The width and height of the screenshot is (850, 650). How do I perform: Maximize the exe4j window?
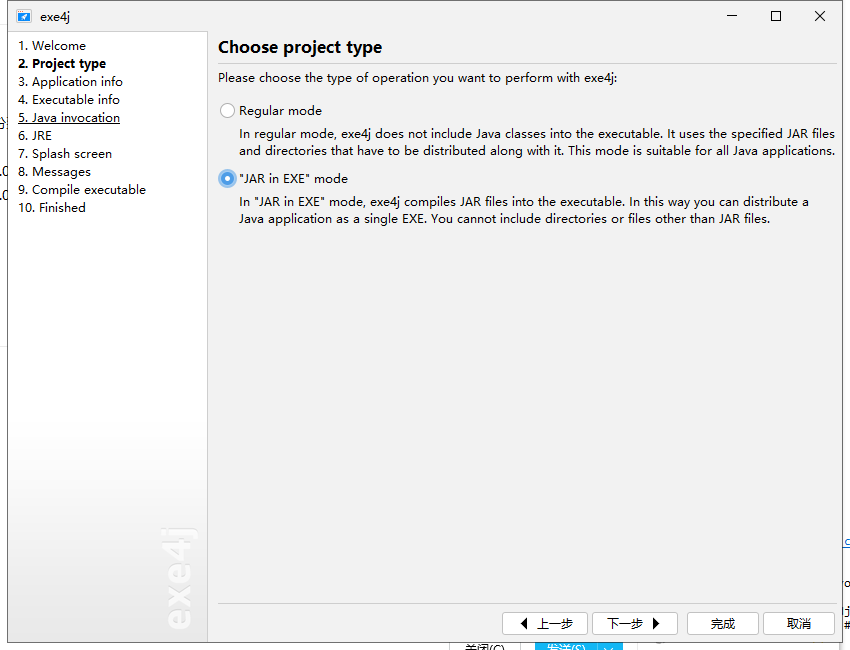pos(776,16)
